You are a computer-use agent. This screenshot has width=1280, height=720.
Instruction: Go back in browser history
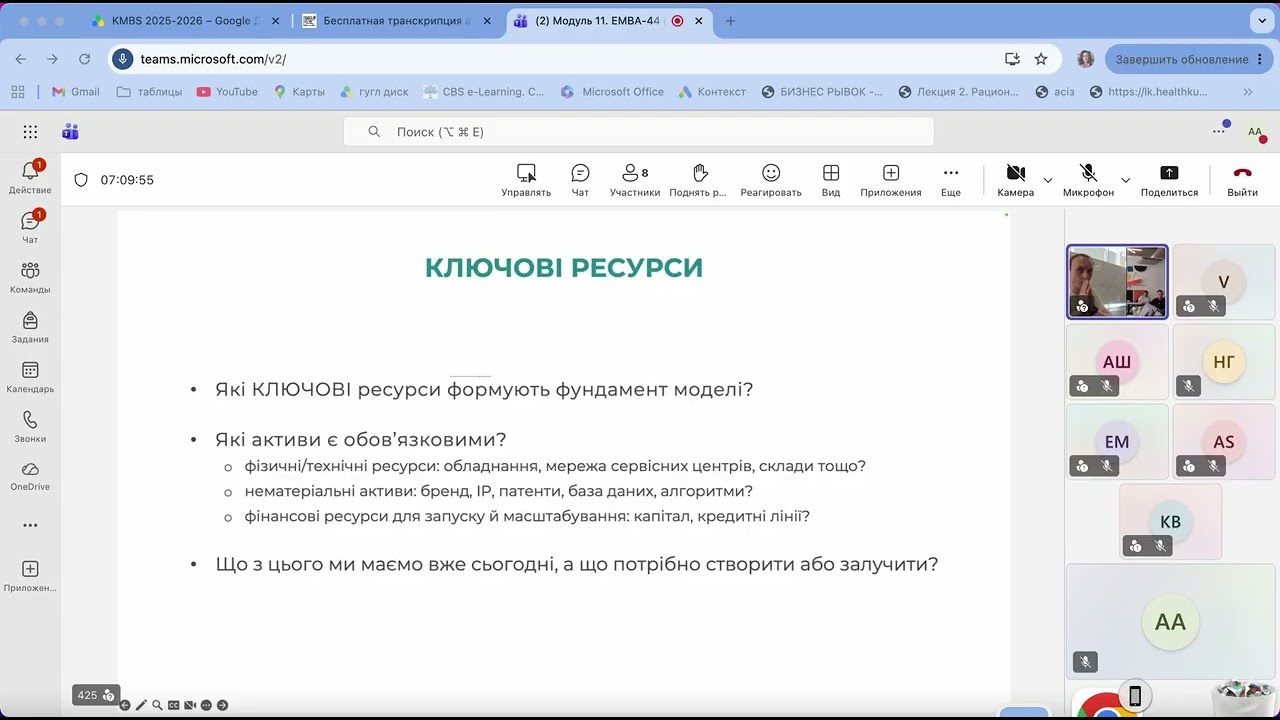click(x=21, y=59)
